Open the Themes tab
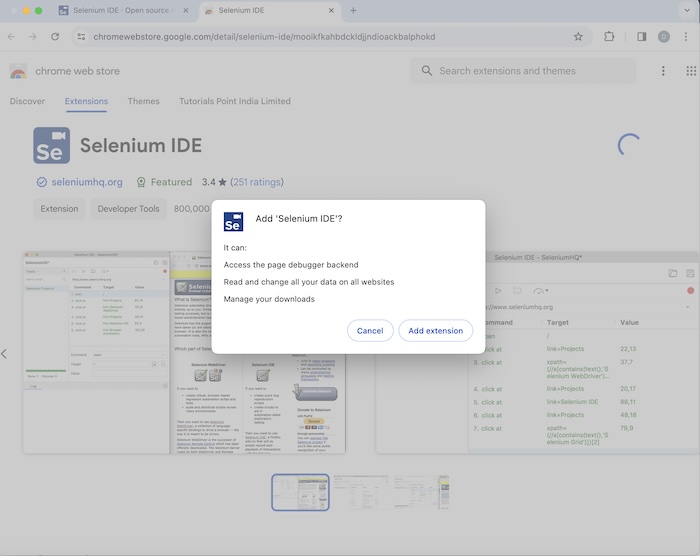Screen dimensions: 700x556 coord(143,101)
